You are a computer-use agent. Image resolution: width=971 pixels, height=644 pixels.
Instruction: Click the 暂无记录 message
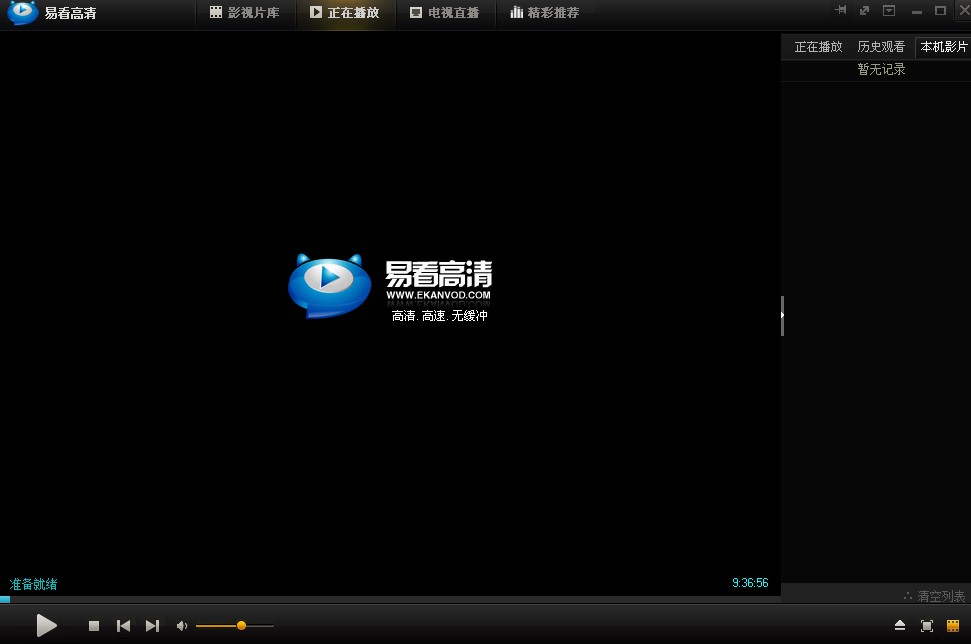click(881, 69)
